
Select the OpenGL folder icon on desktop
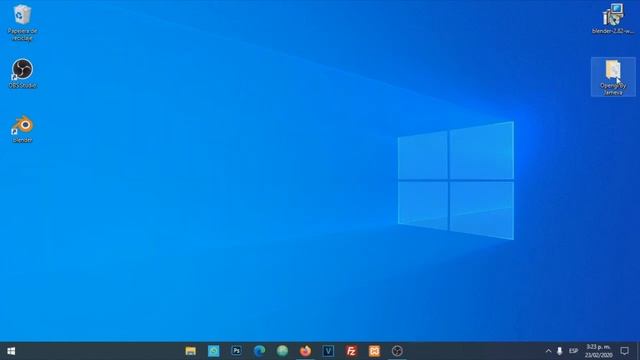(x=613, y=77)
